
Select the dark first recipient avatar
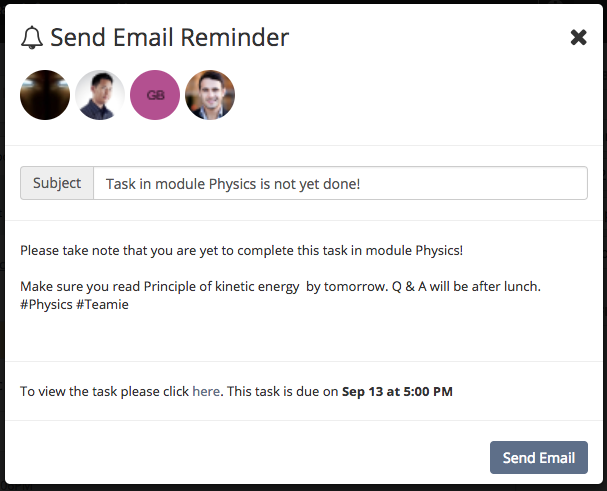tap(45, 95)
